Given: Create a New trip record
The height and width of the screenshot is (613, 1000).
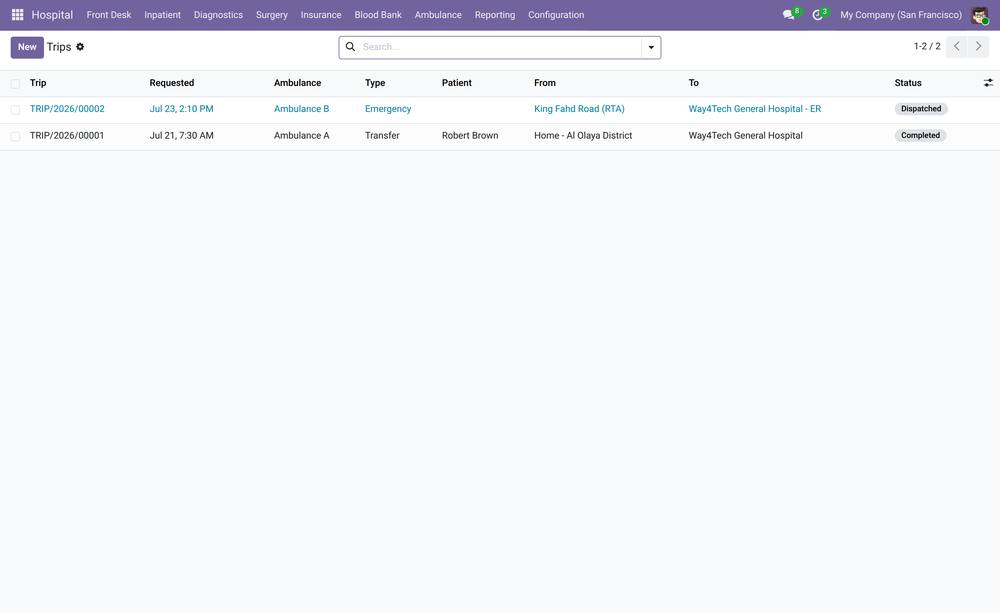Looking at the screenshot, I should (x=27, y=47).
